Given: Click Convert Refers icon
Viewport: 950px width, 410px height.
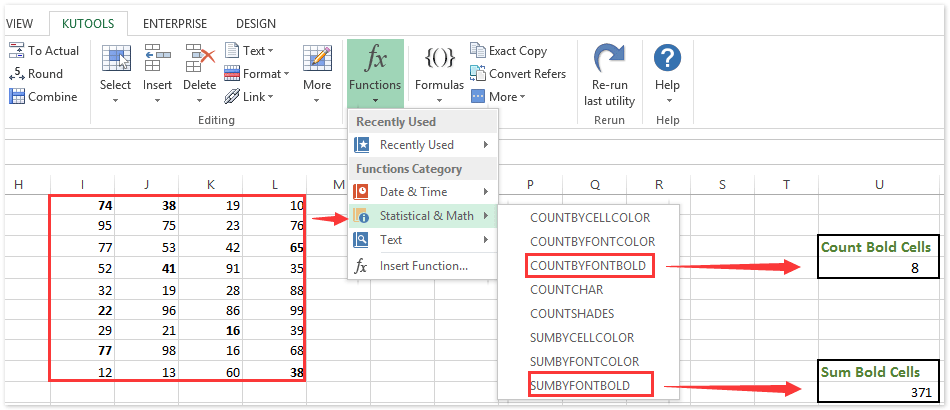Looking at the screenshot, I should (x=478, y=73).
